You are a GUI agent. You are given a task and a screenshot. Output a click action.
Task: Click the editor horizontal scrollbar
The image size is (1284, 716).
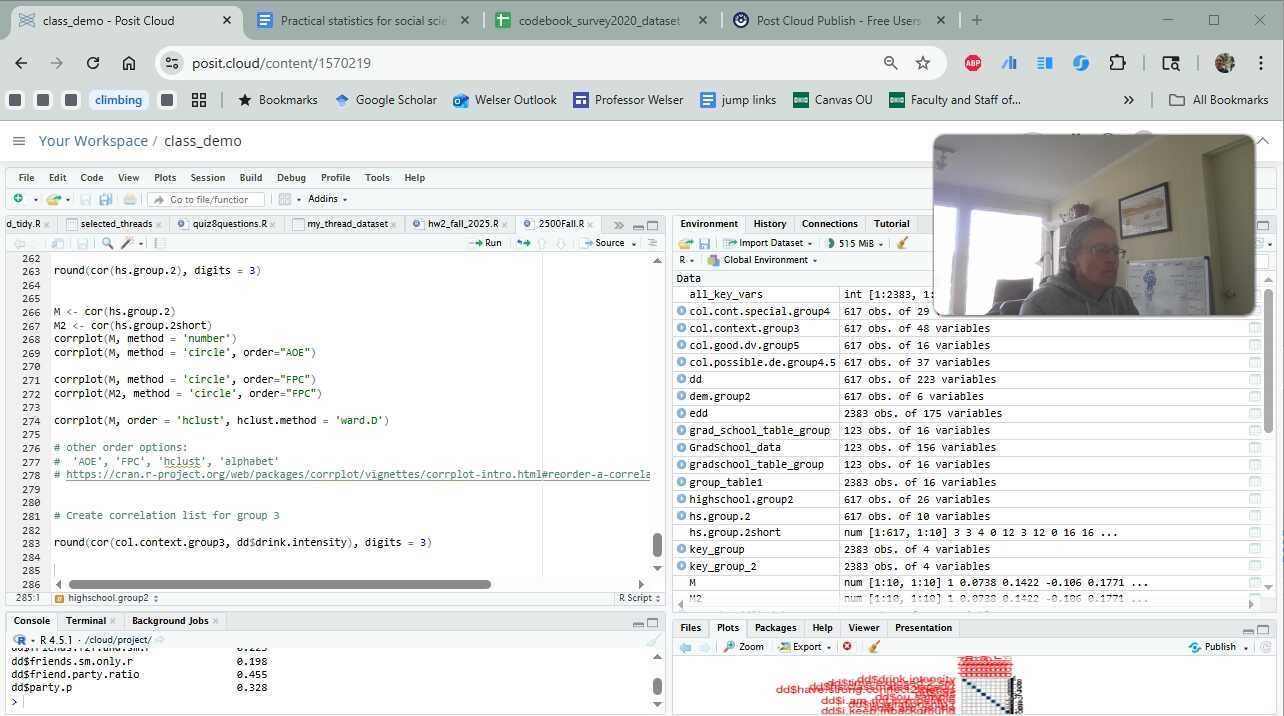tap(279, 584)
